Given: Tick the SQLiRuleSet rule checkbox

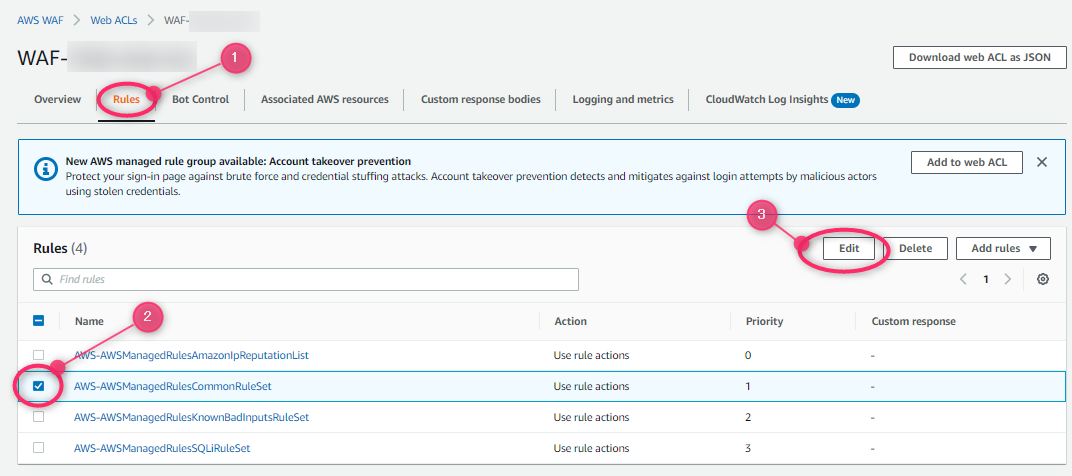Looking at the screenshot, I should (39, 448).
